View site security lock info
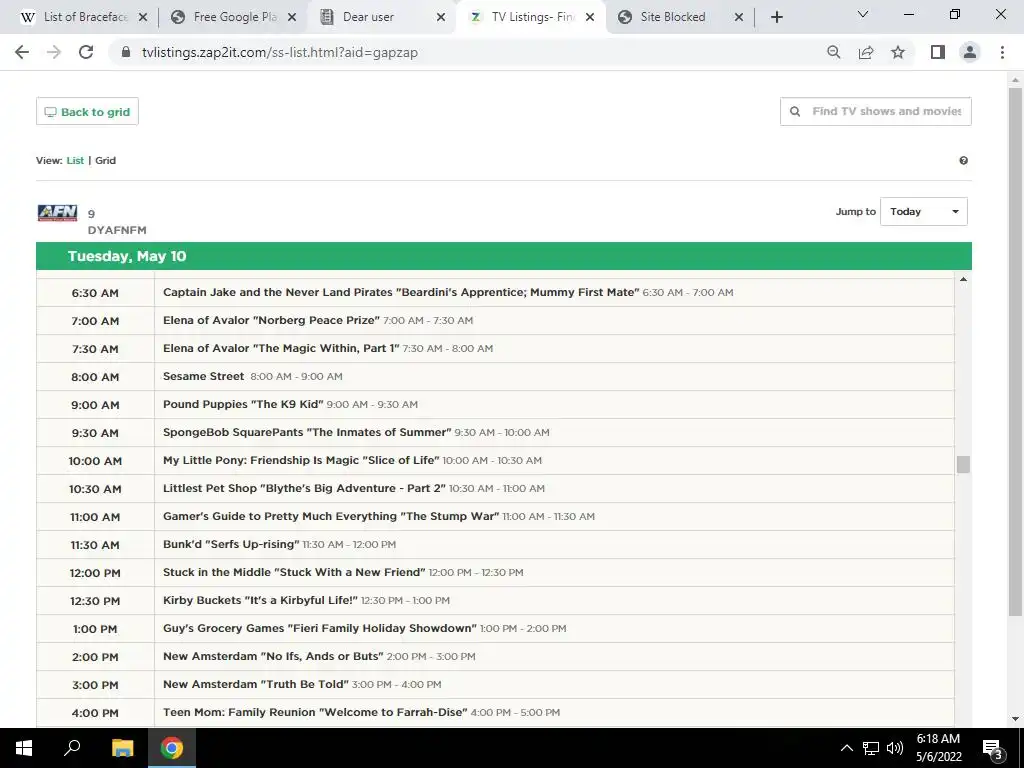This screenshot has width=1024, height=768. pos(126,52)
